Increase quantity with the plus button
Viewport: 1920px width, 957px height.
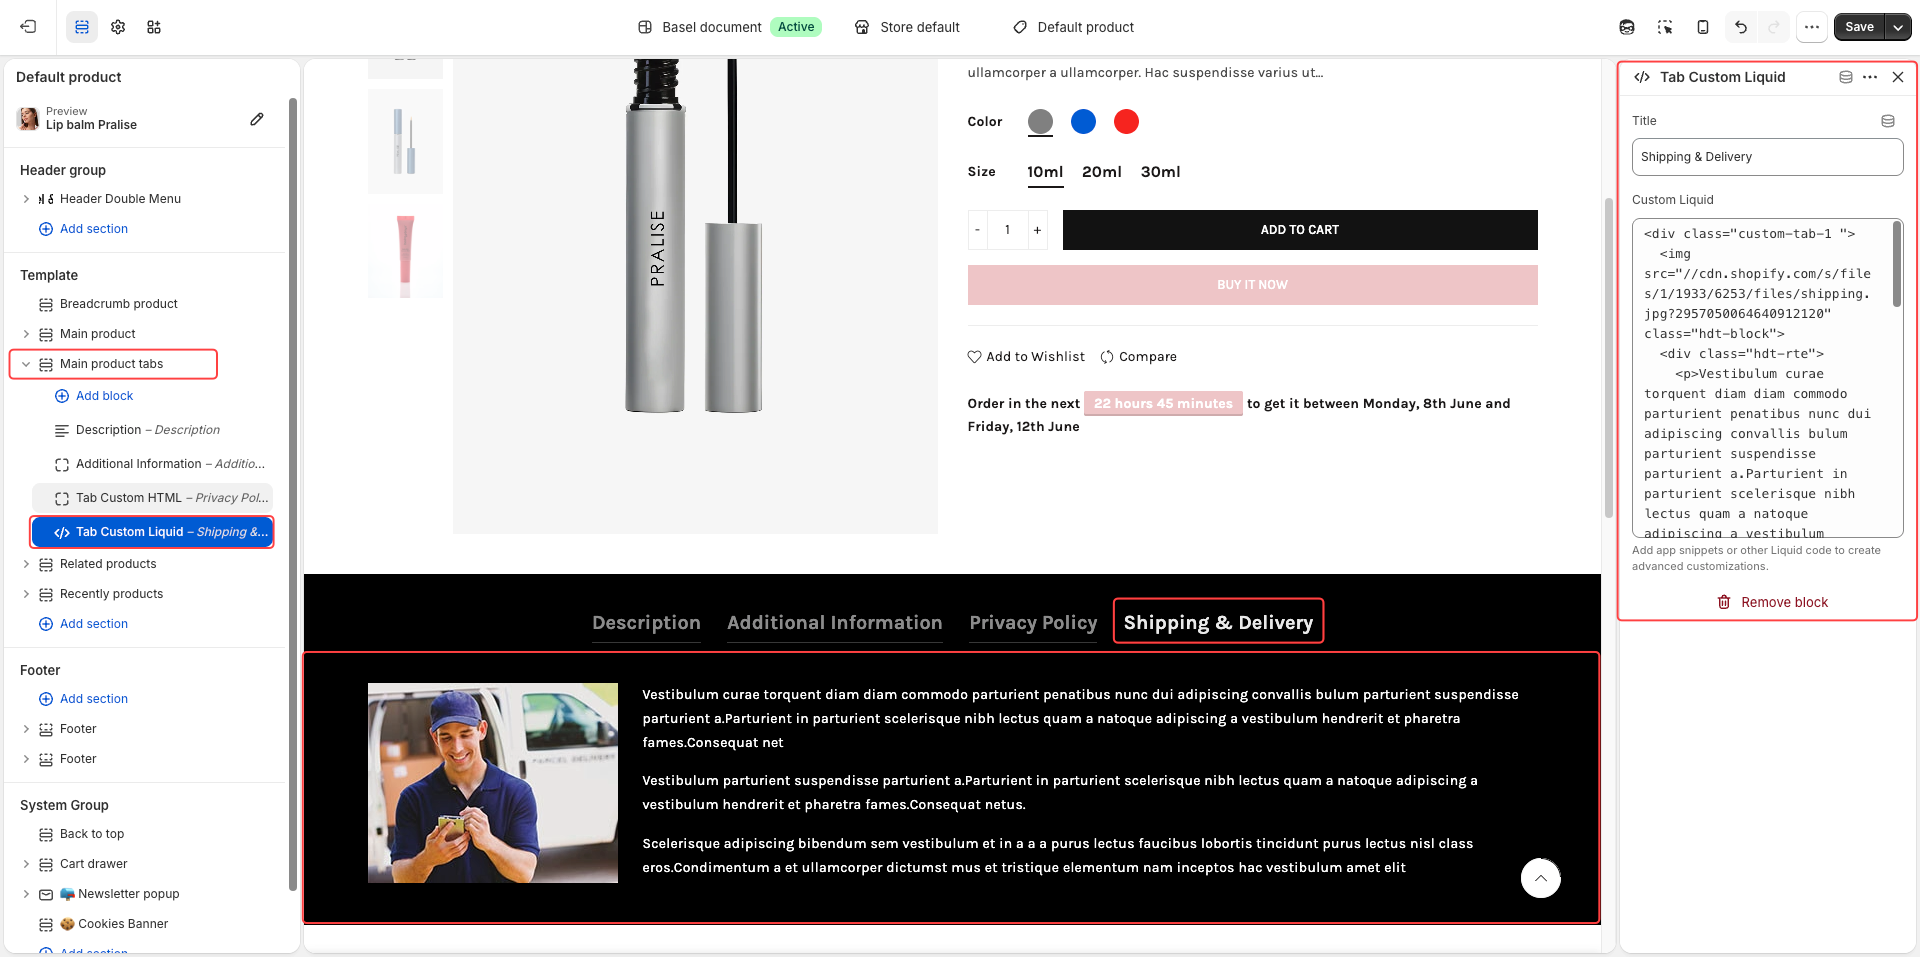tap(1037, 230)
